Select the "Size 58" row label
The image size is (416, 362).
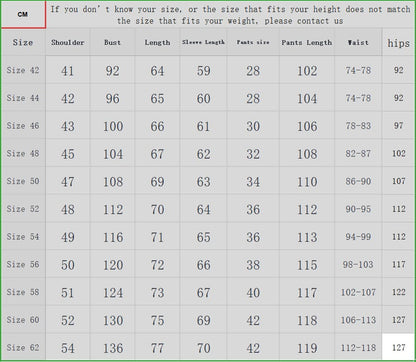23,292
